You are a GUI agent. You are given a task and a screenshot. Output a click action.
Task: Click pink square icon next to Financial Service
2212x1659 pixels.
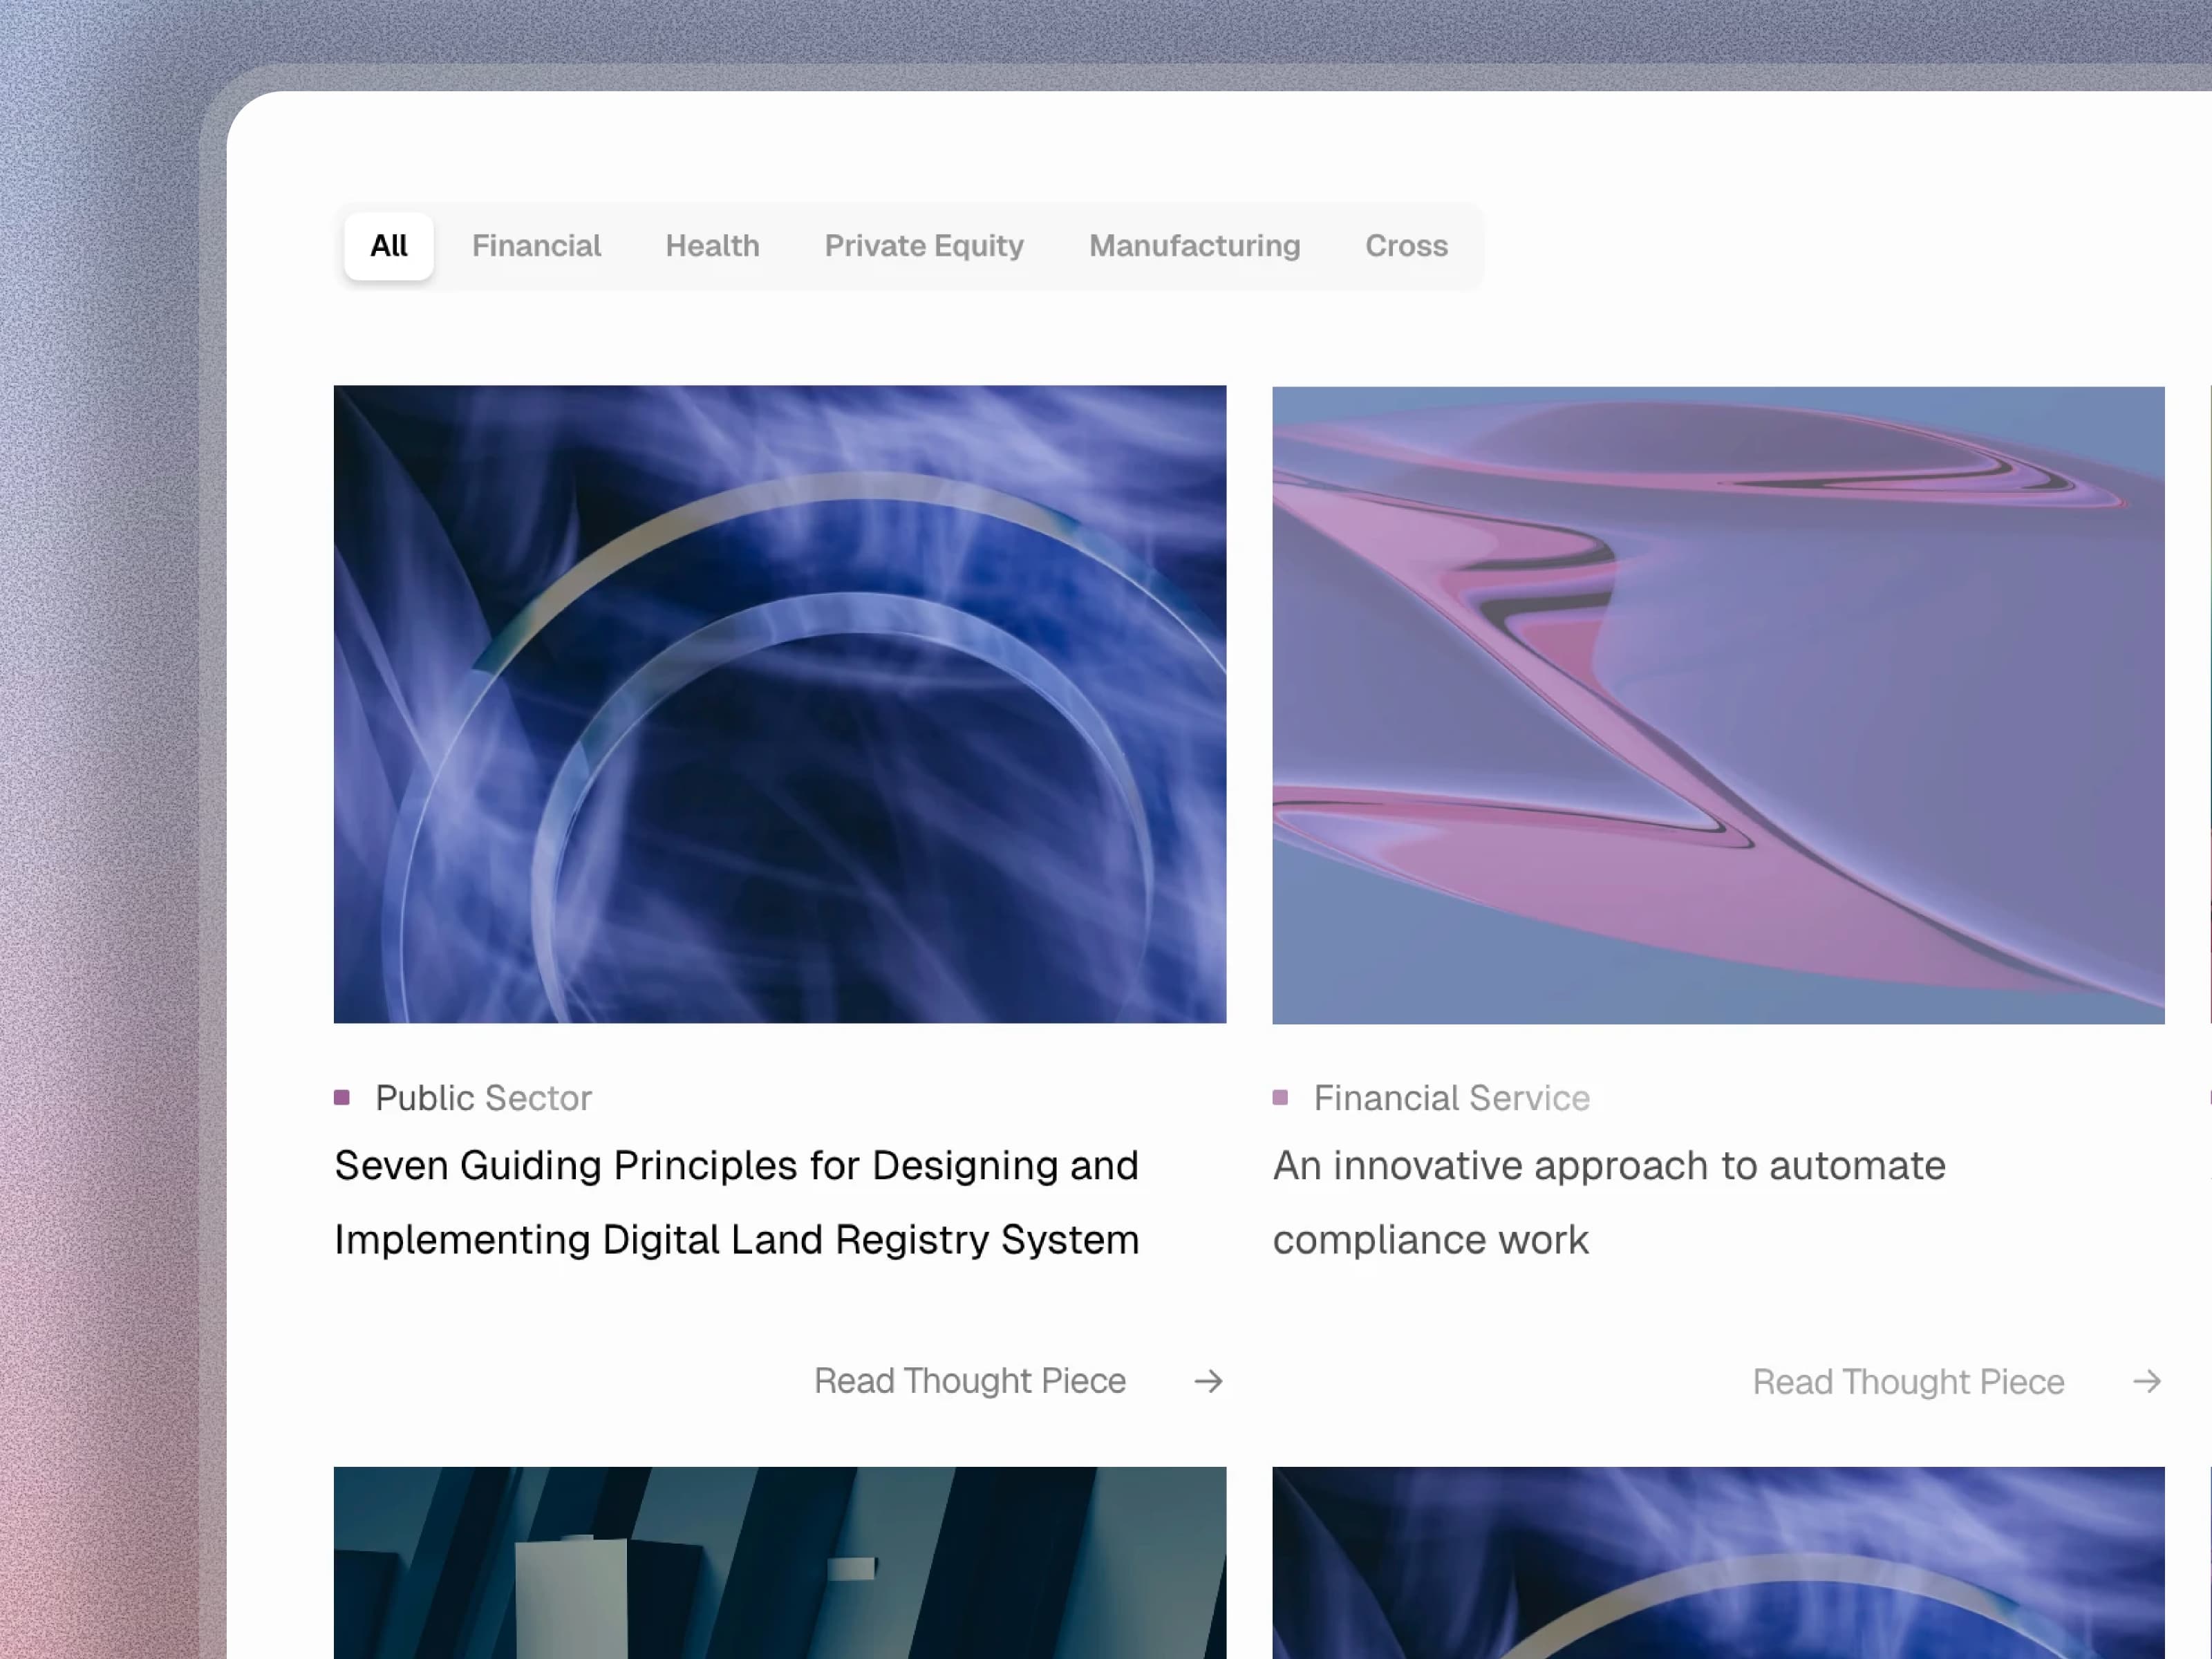(1280, 1098)
